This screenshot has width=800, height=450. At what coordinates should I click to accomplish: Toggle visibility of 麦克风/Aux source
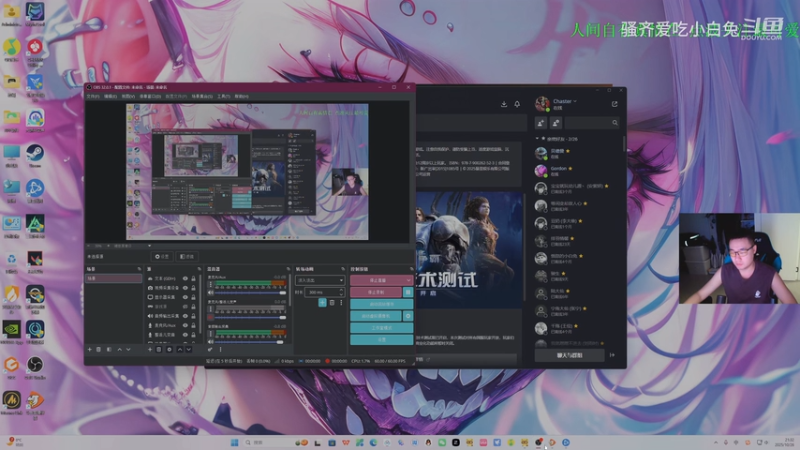185,325
